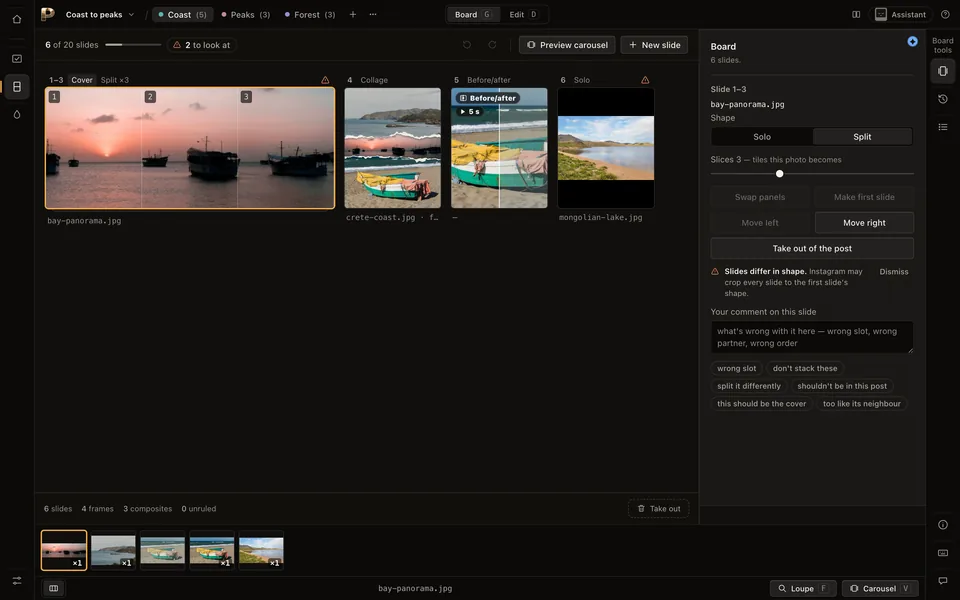
Task: Select the sunset thumbnail in the filmstrip
Action: [x=64, y=550]
